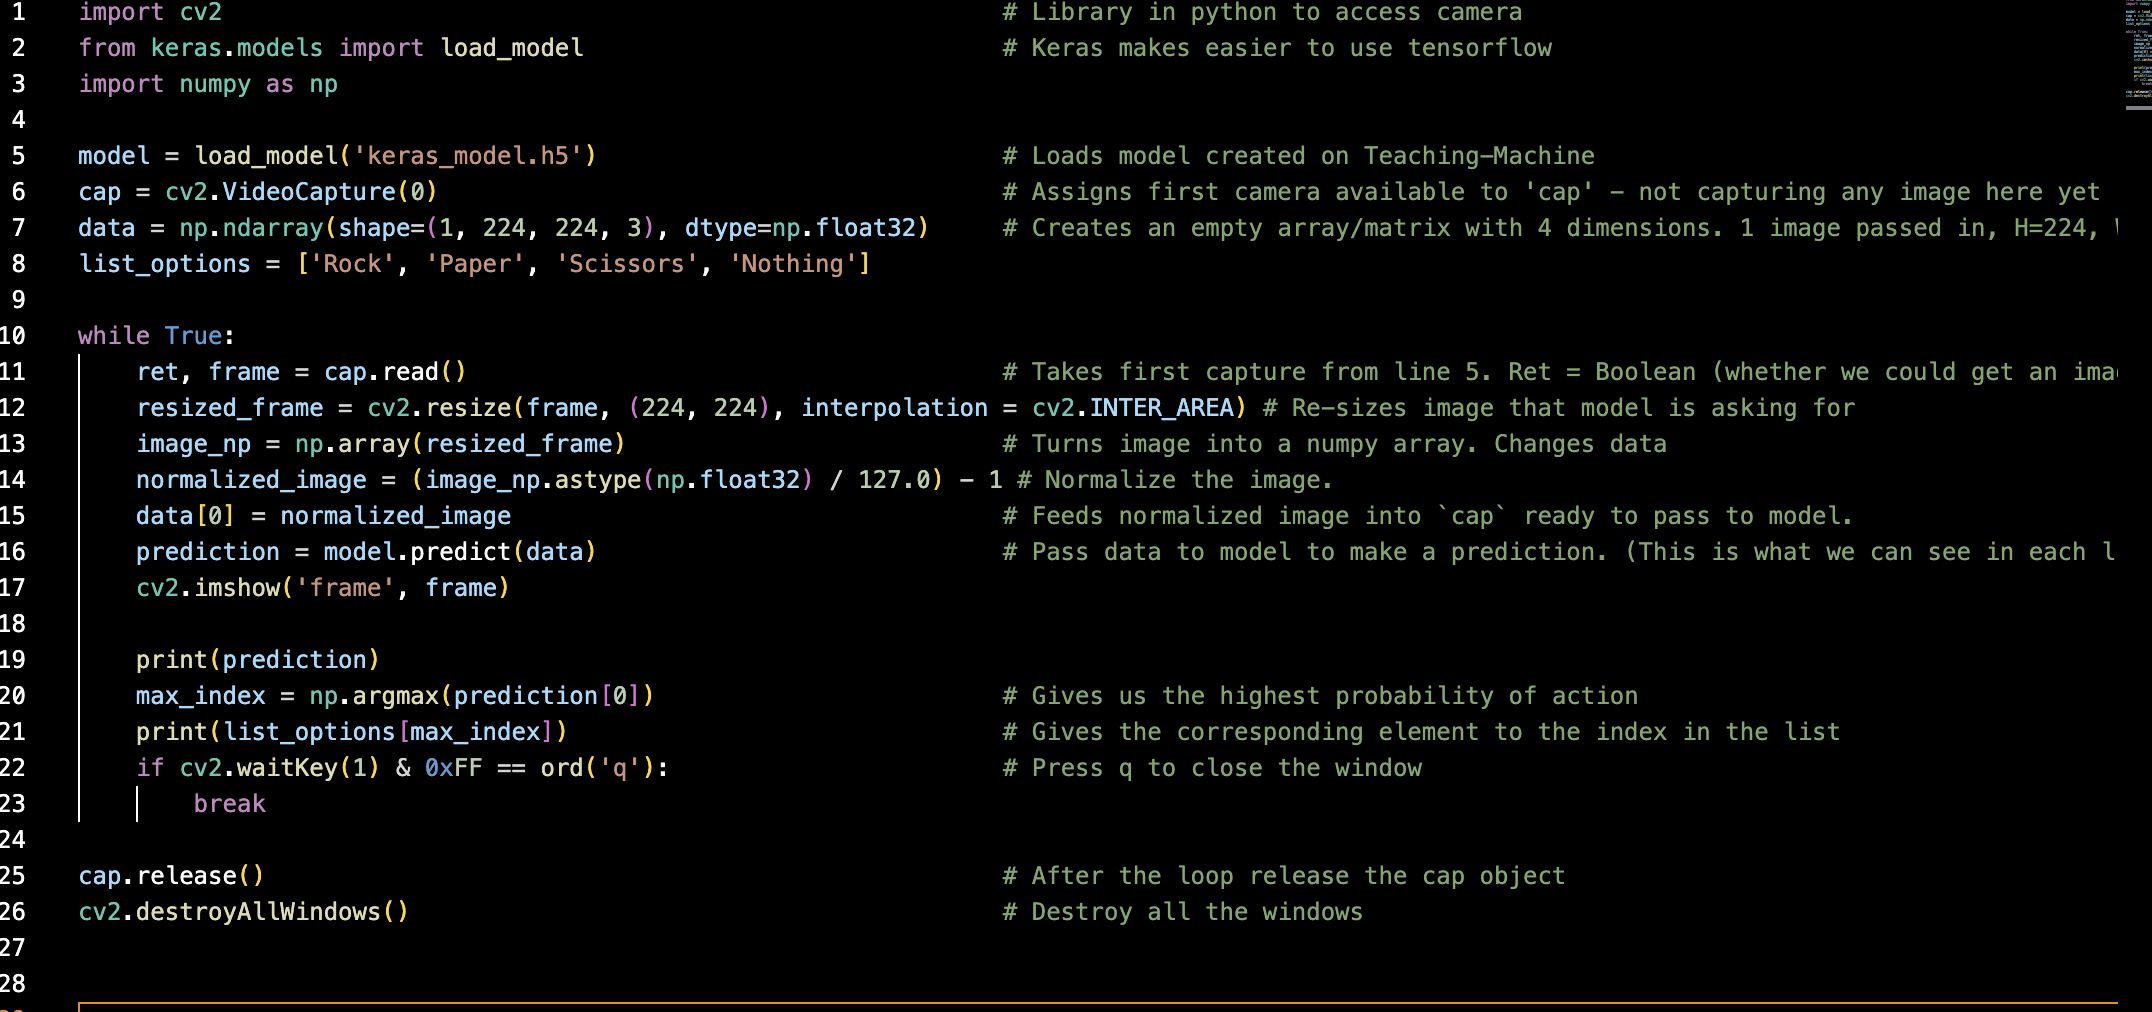Click the list_options definition on line 8
This screenshot has width=2152, height=1012.
point(165,263)
